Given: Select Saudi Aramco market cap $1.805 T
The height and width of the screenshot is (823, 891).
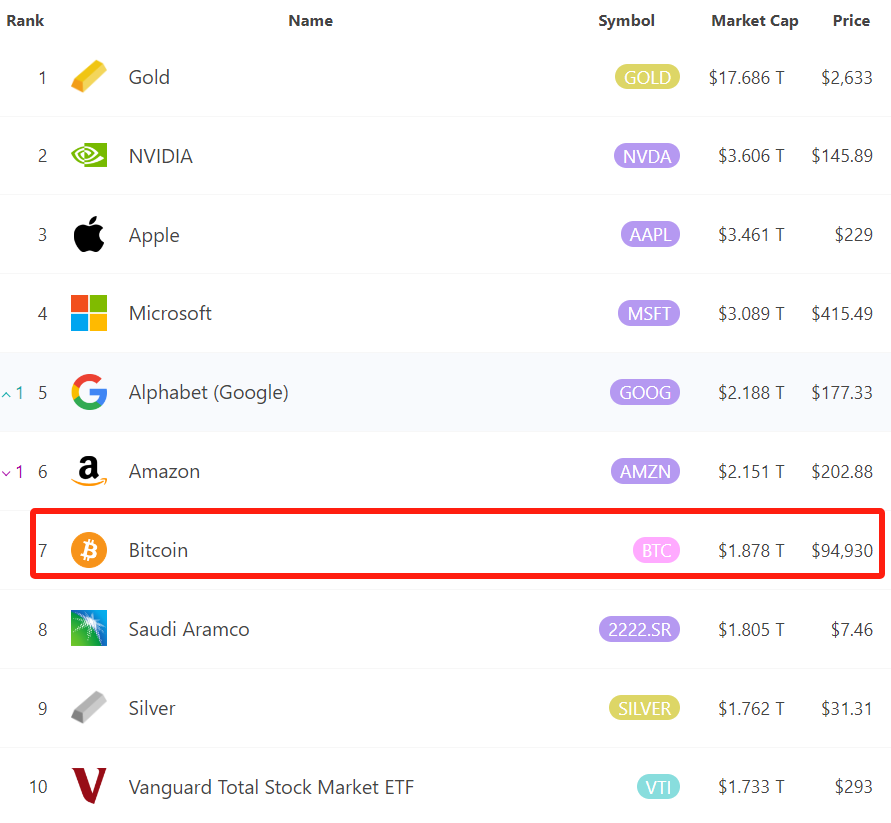Looking at the screenshot, I should point(751,630).
